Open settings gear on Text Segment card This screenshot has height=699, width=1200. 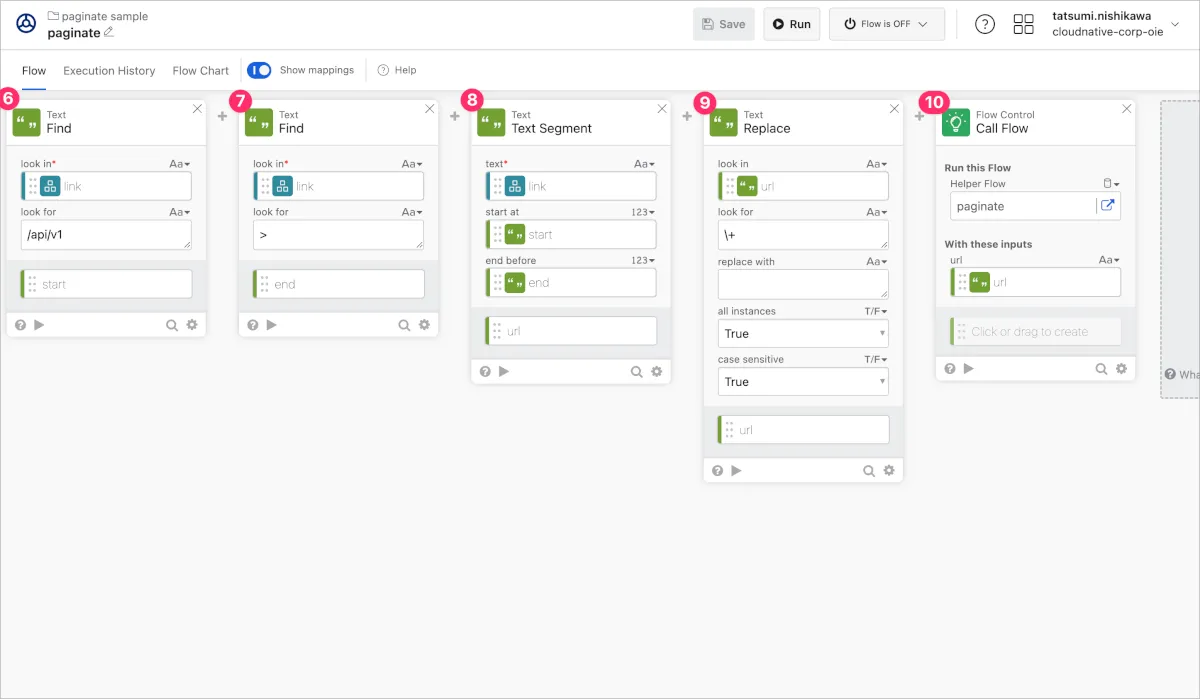[x=657, y=371]
